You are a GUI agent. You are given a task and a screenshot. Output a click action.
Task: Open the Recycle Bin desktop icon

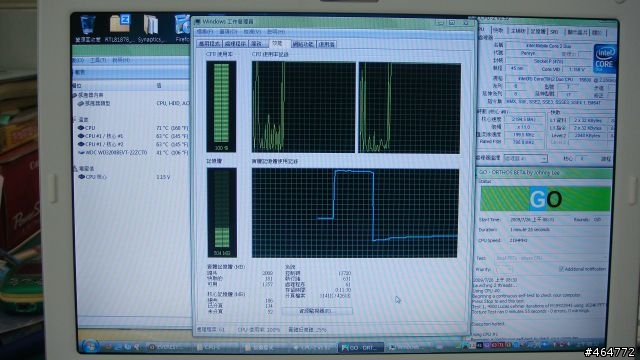coord(87,28)
